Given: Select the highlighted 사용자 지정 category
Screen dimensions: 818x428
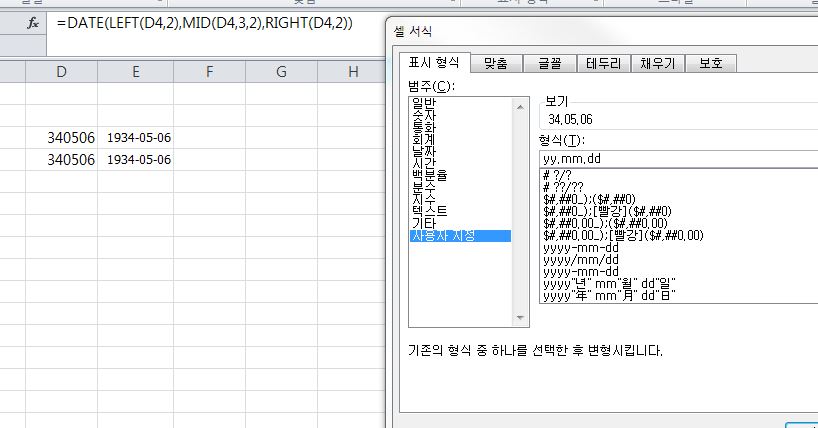Looking at the screenshot, I should pos(445,236).
